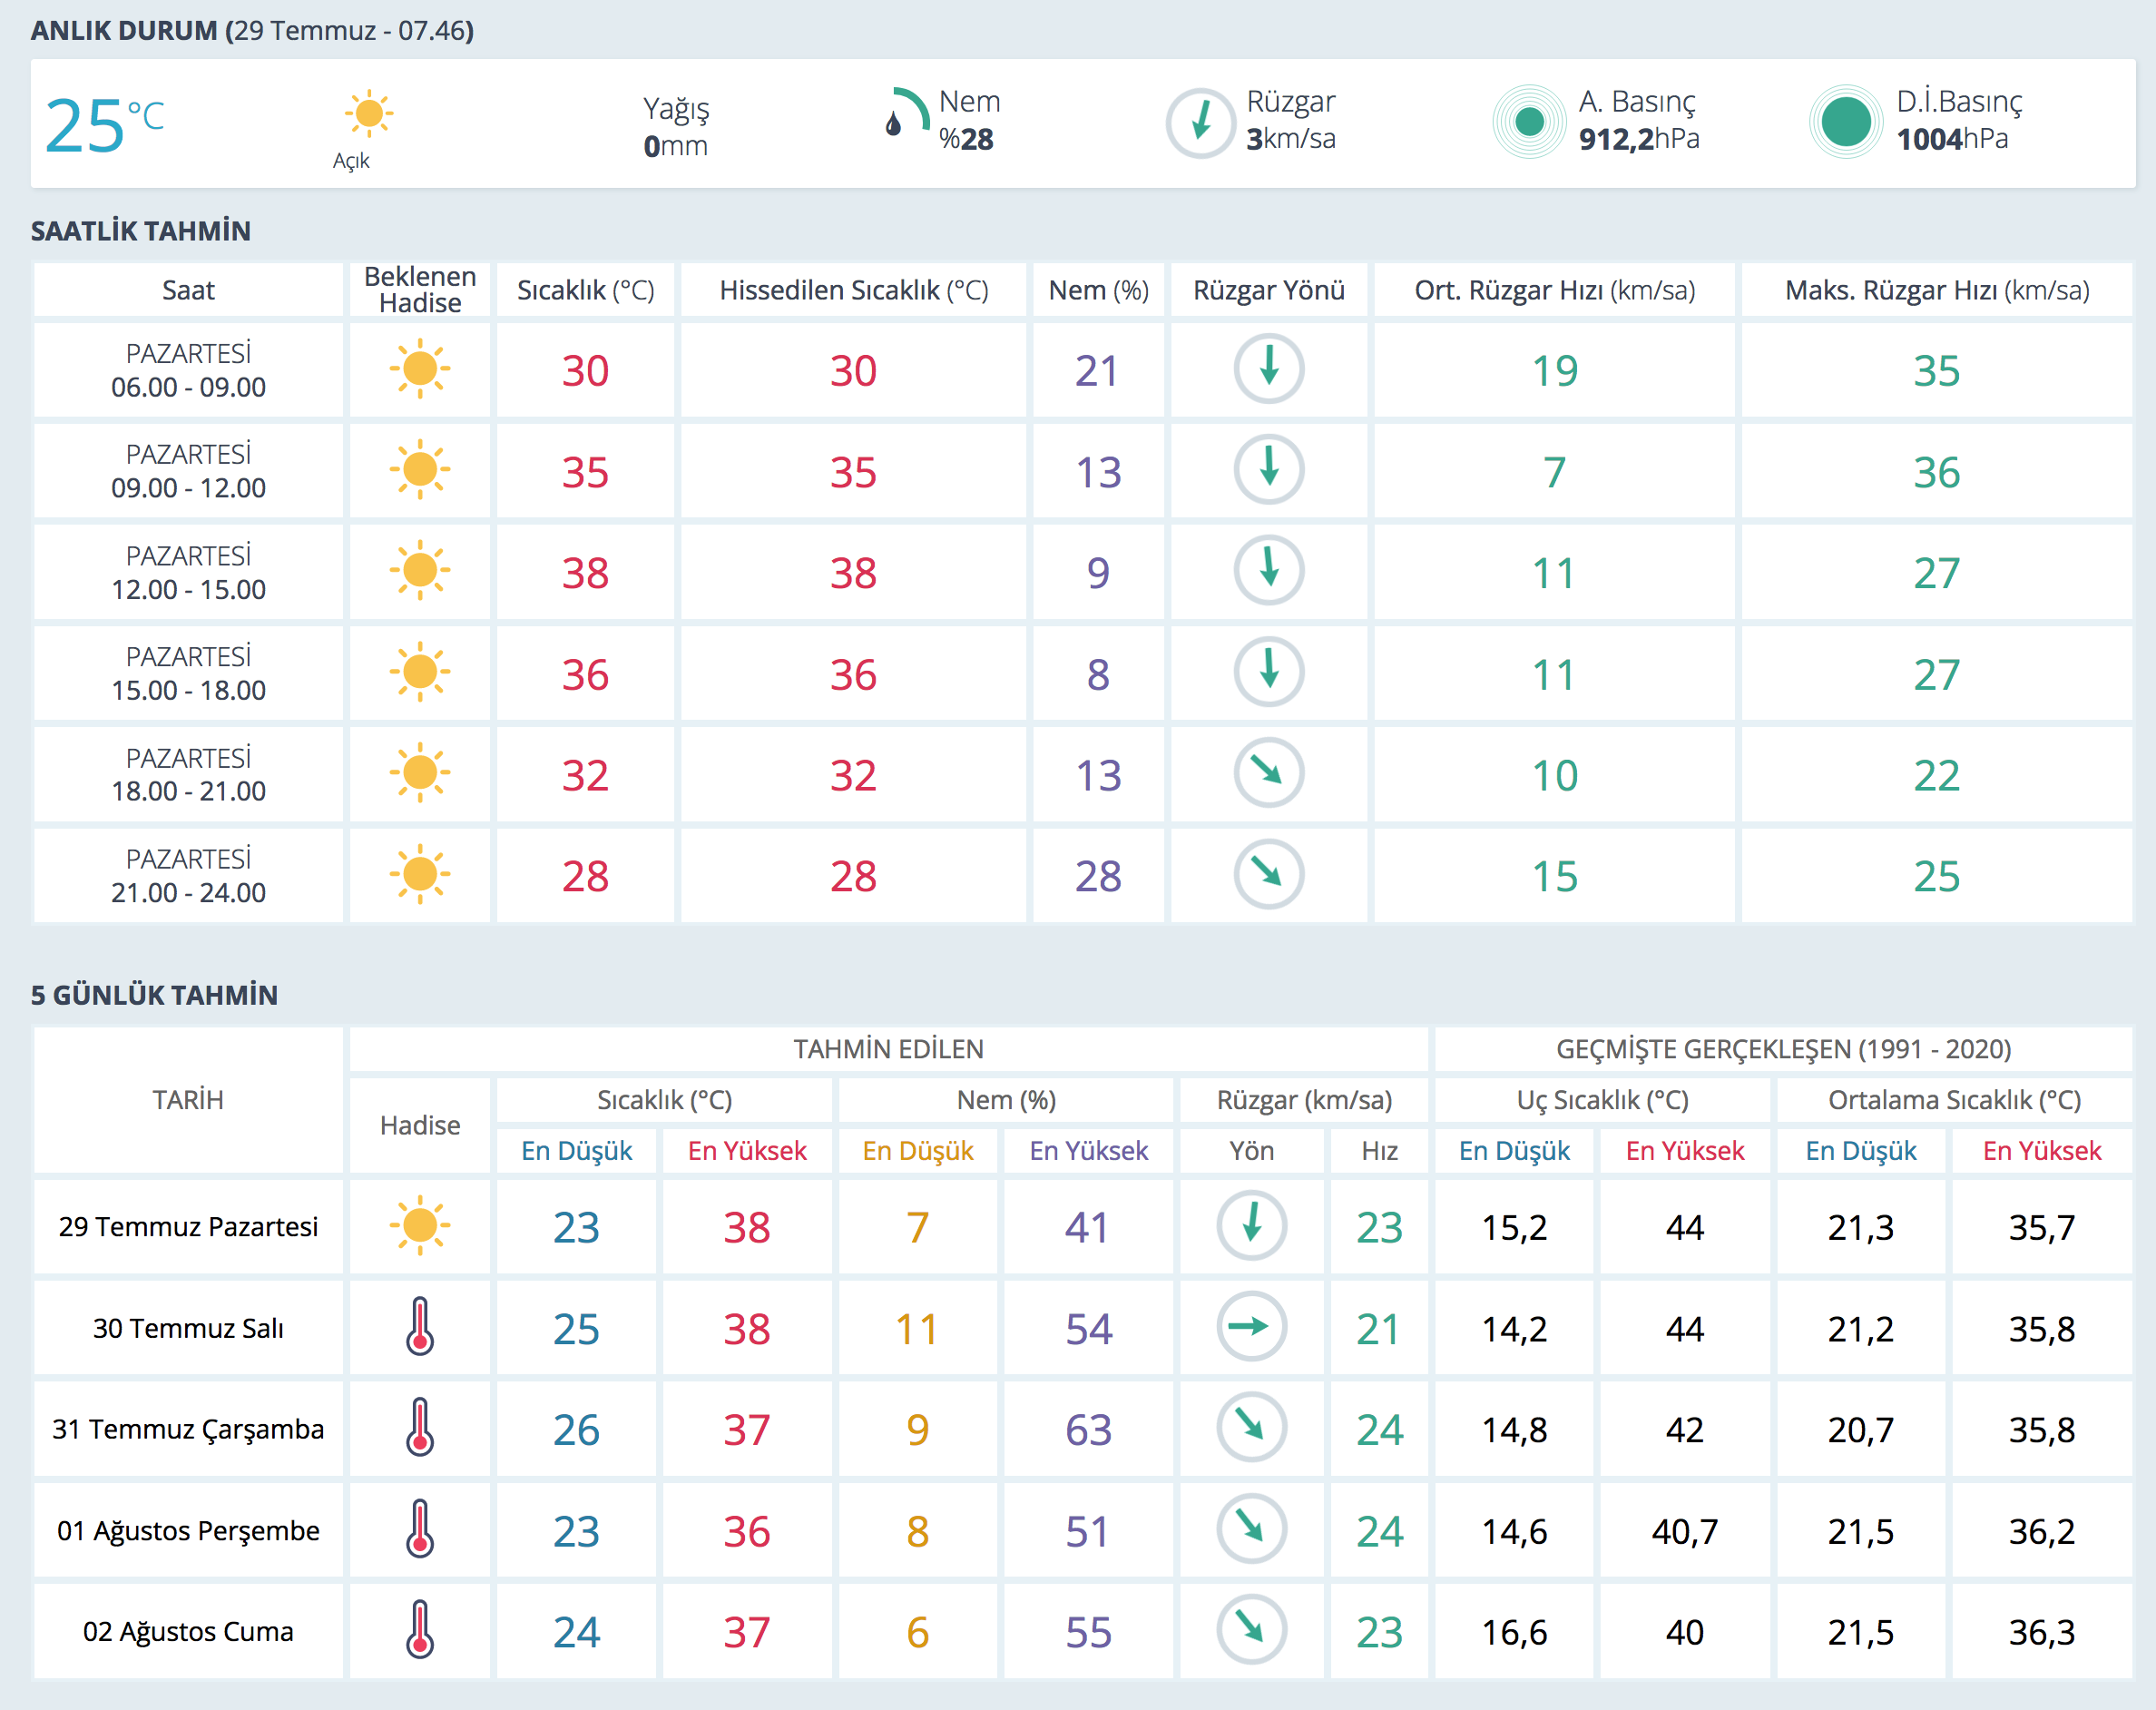This screenshot has height=1710, width=2156.
Task: Click wind direction icon for 29 Temmuz Pazartesi
Action: (x=1250, y=1224)
